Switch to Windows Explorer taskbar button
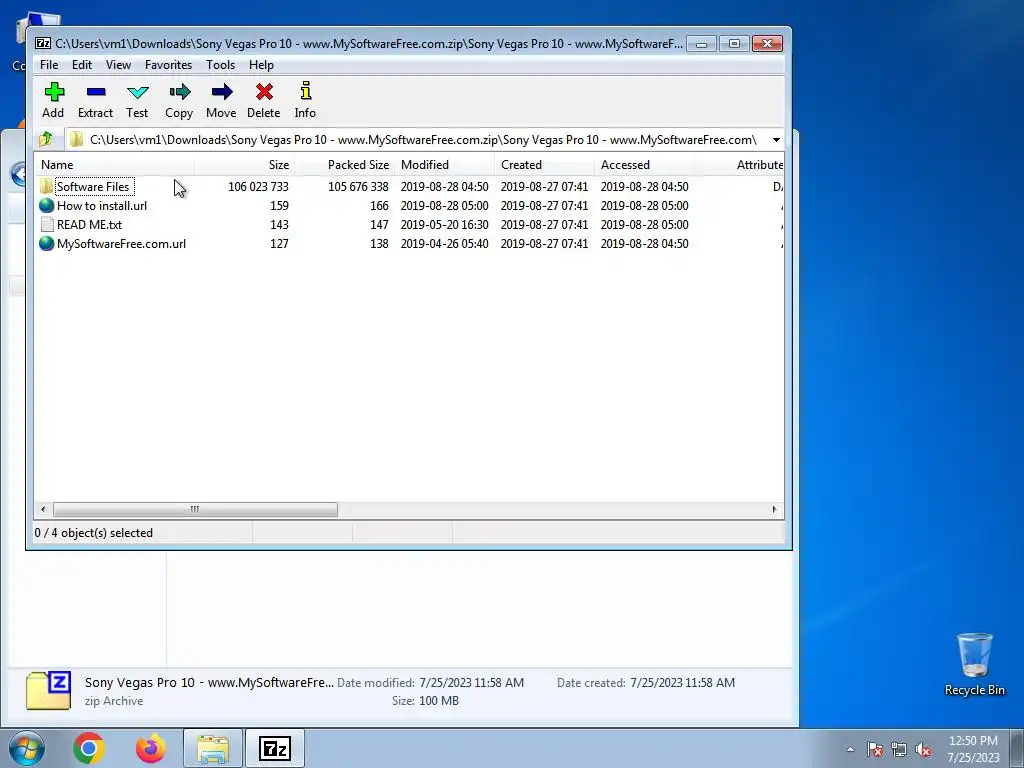 (213, 748)
